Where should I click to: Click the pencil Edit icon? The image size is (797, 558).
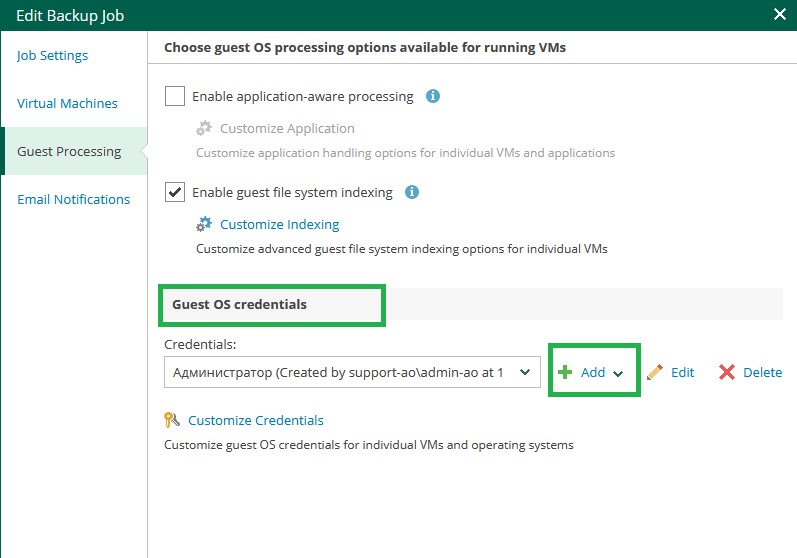[x=655, y=373]
